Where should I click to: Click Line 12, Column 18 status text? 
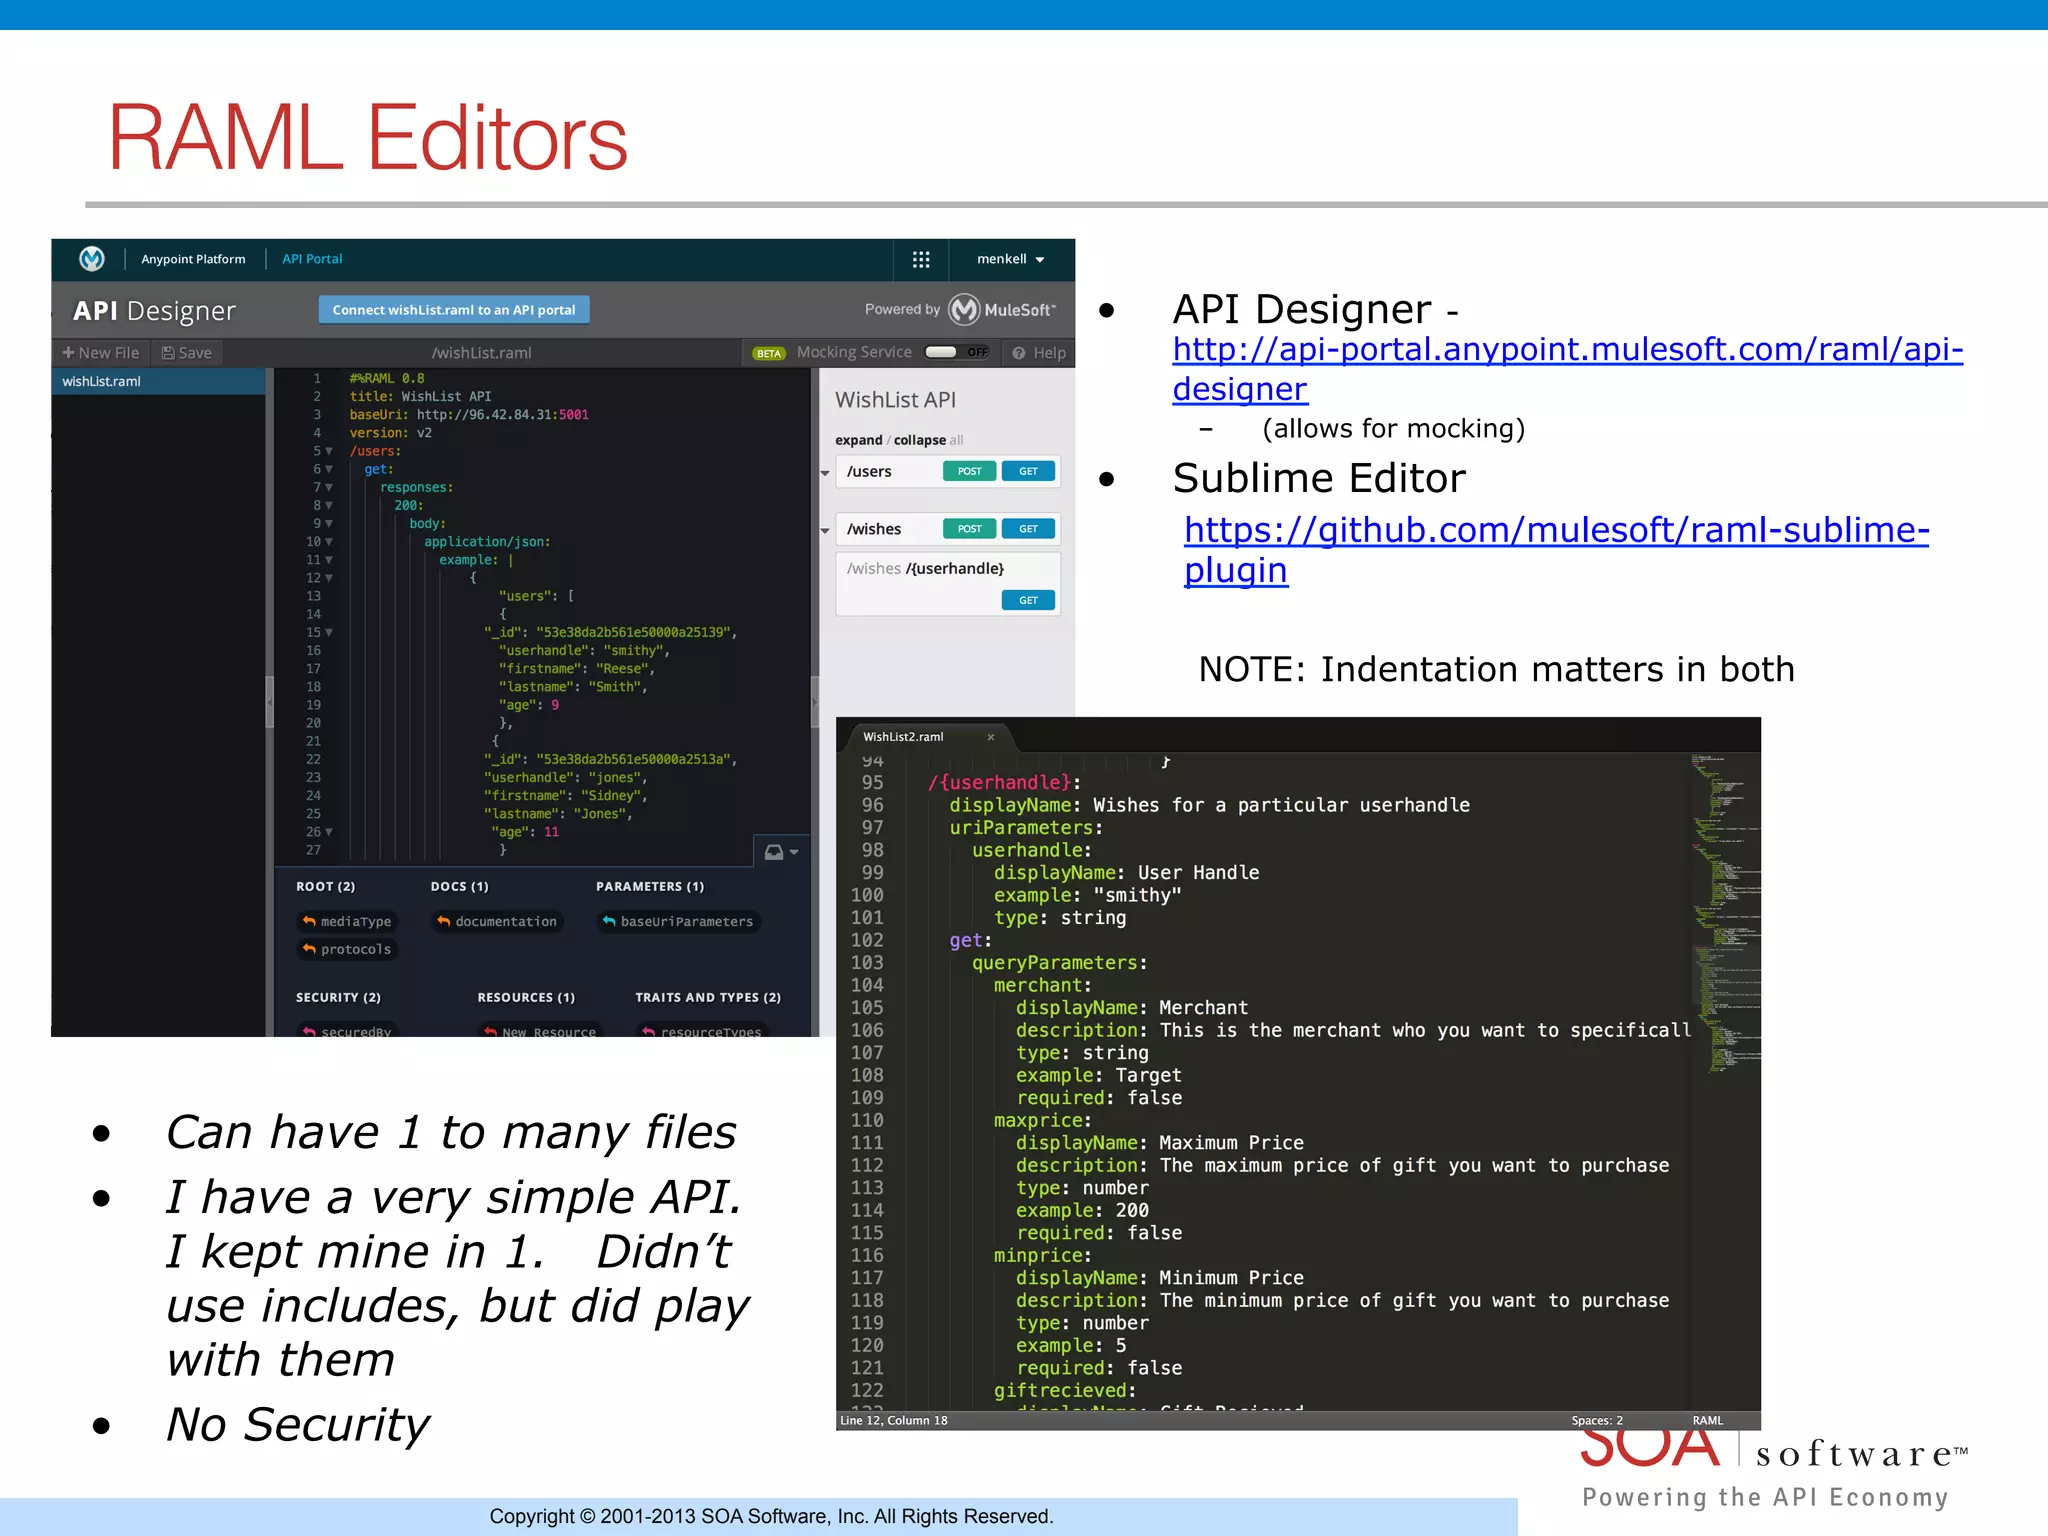click(x=894, y=1421)
